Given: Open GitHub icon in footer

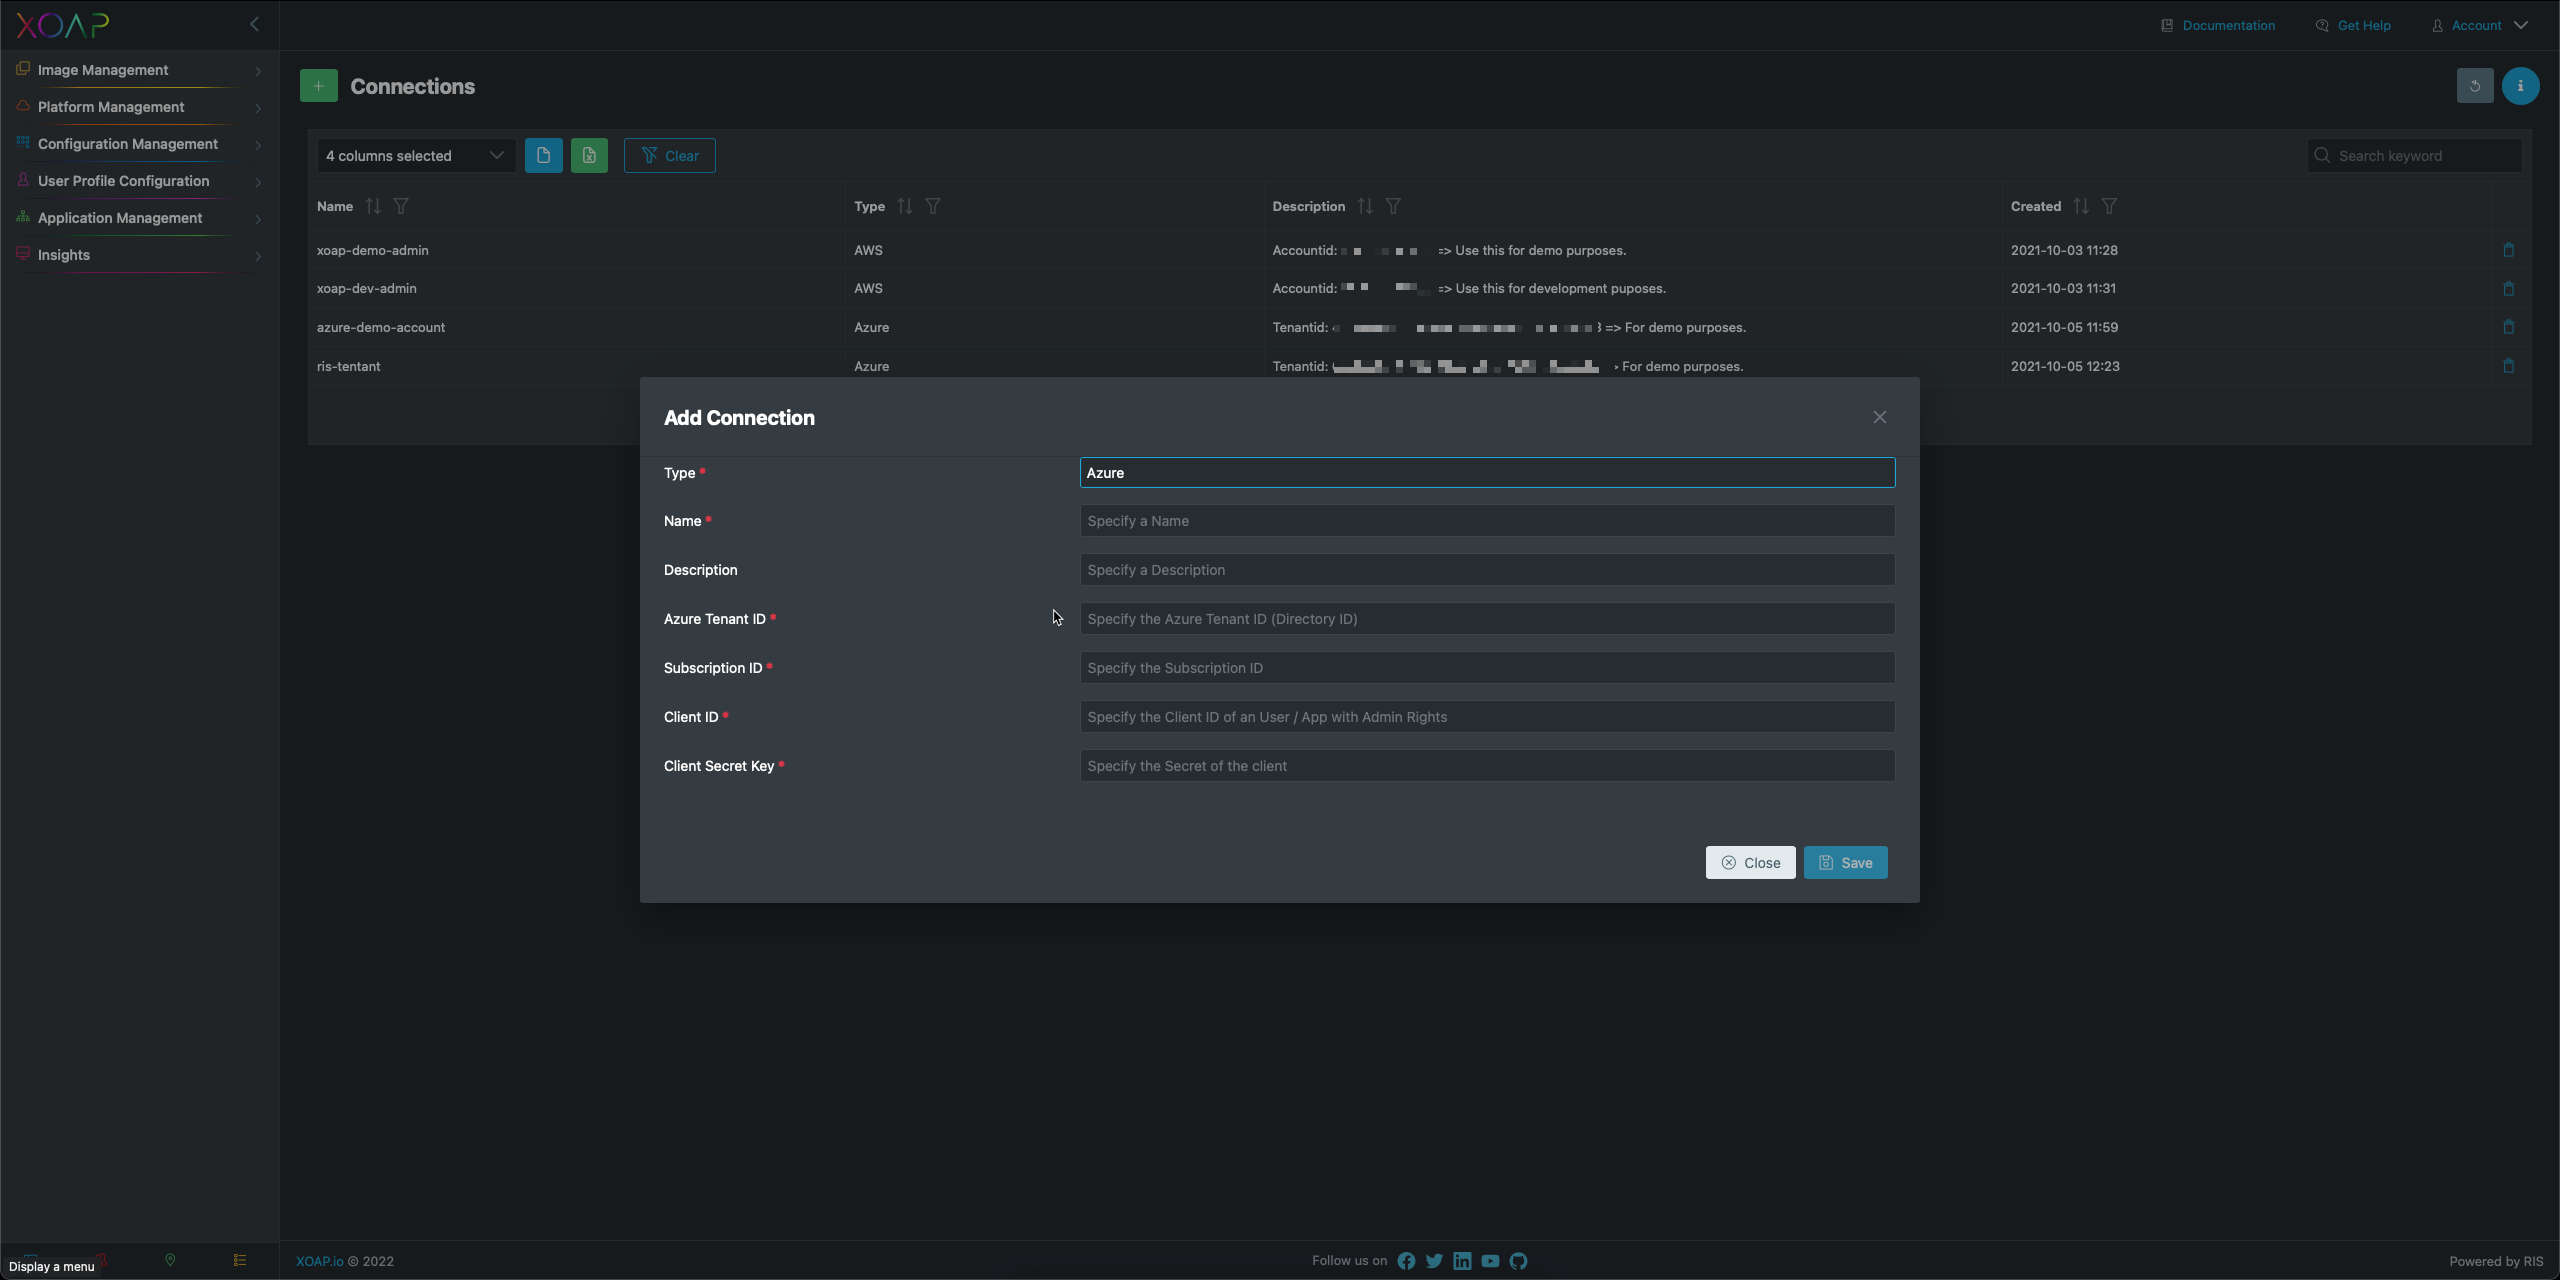Looking at the screenshot, I should [x=1518, y=1261].
